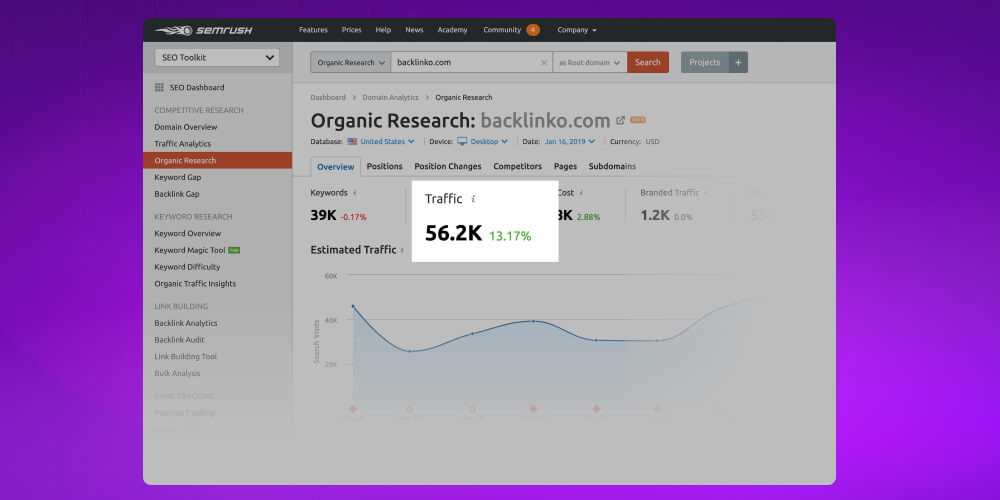Open Domain Overview in sidebar
1000x500 pixels.
tap(186, 127)
